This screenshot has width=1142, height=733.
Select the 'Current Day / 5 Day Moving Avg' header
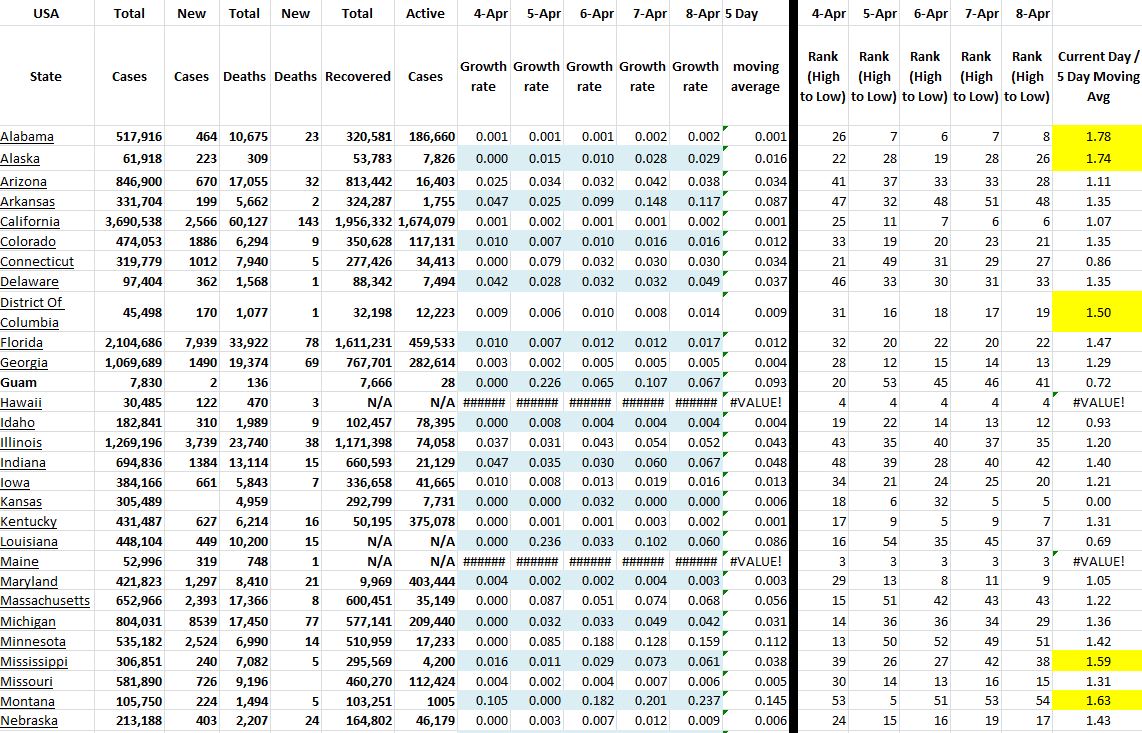pyautogui.click(x=1097, y=77)
